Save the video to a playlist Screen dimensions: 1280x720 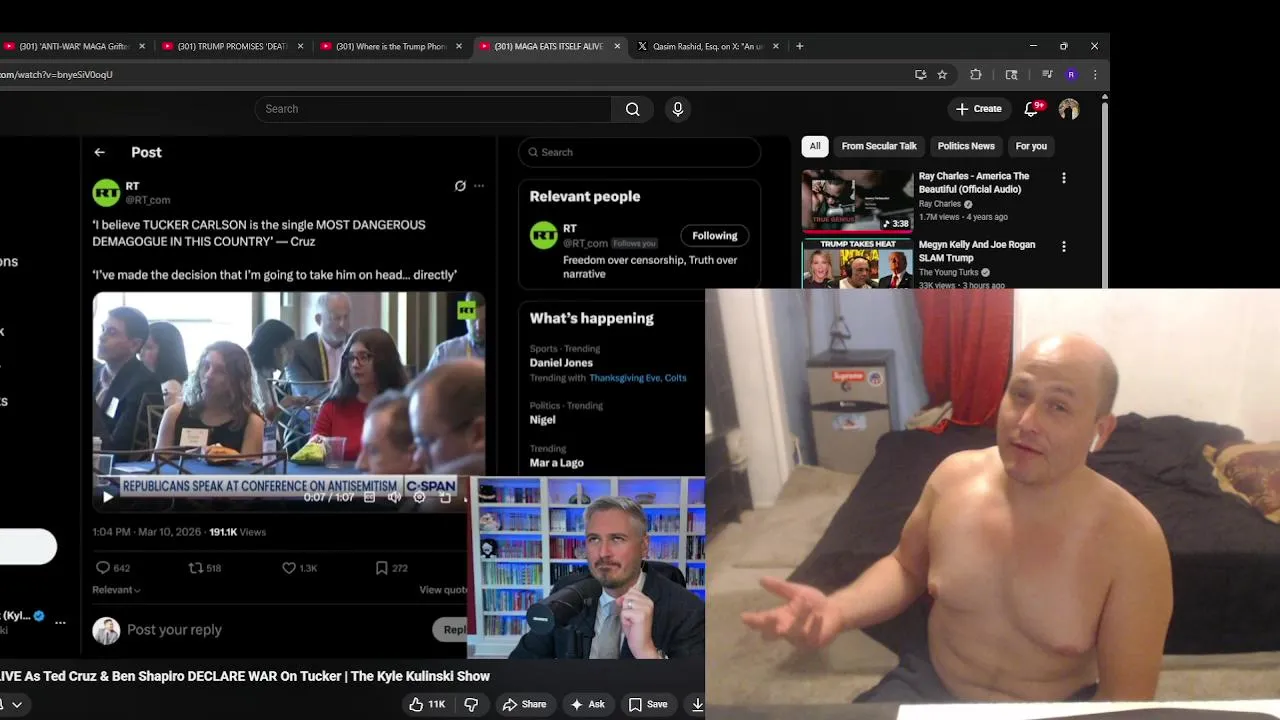[x=648, y=704]
